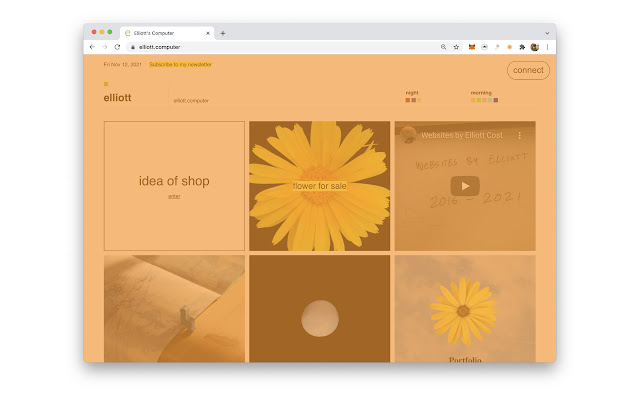Click the faded pin-shaped extension icon
640x400 pixels.
(x=497, y=47)
